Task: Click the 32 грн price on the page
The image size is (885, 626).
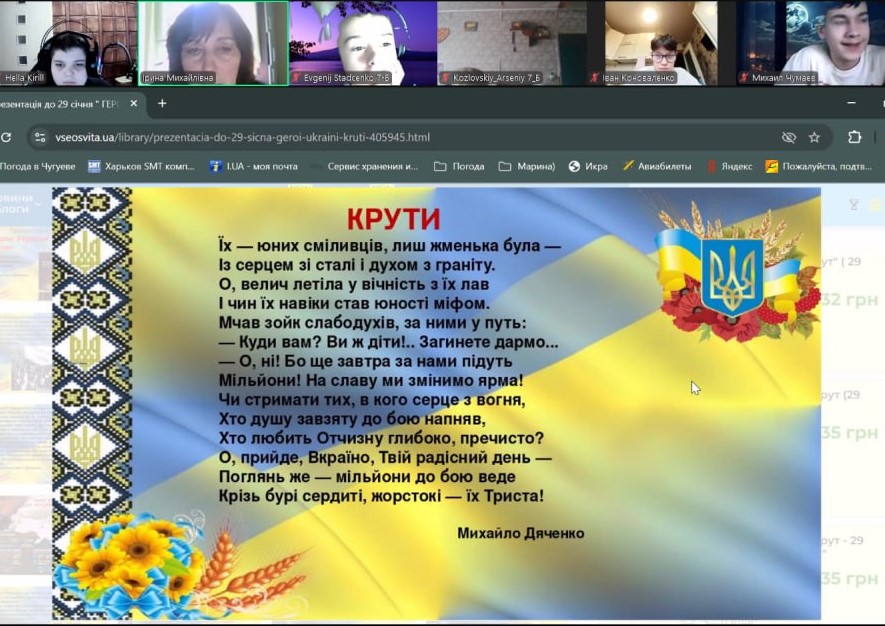Action: tap(849, 300)
